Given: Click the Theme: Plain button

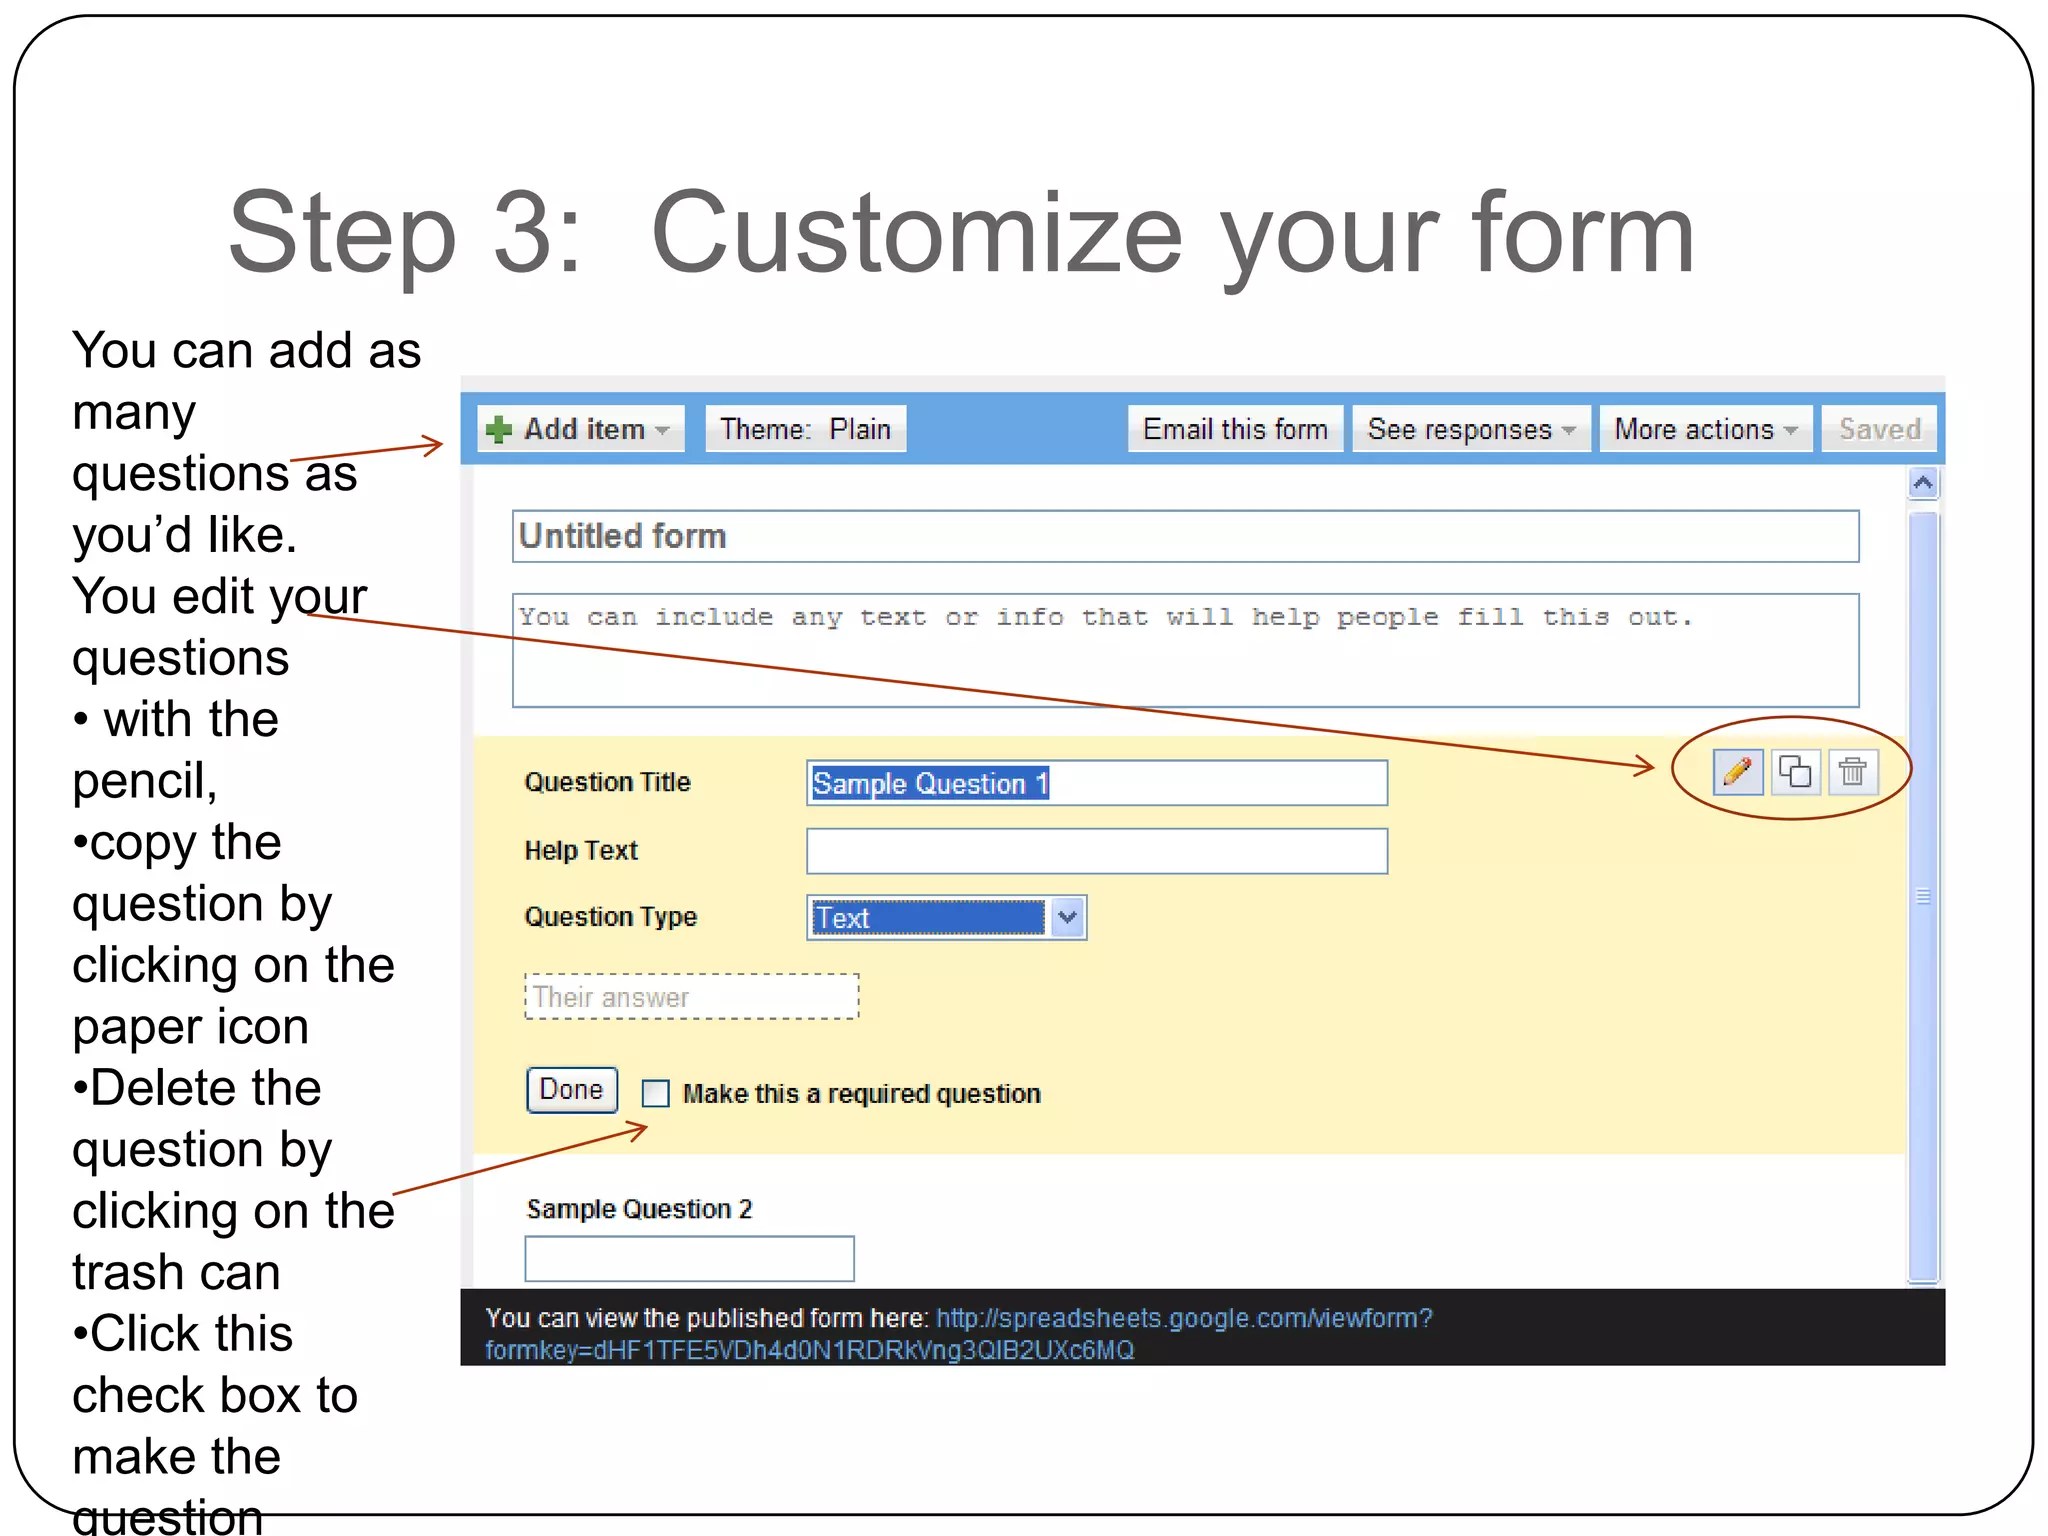Looking at the screenshot, I should [x=805, y=430].
